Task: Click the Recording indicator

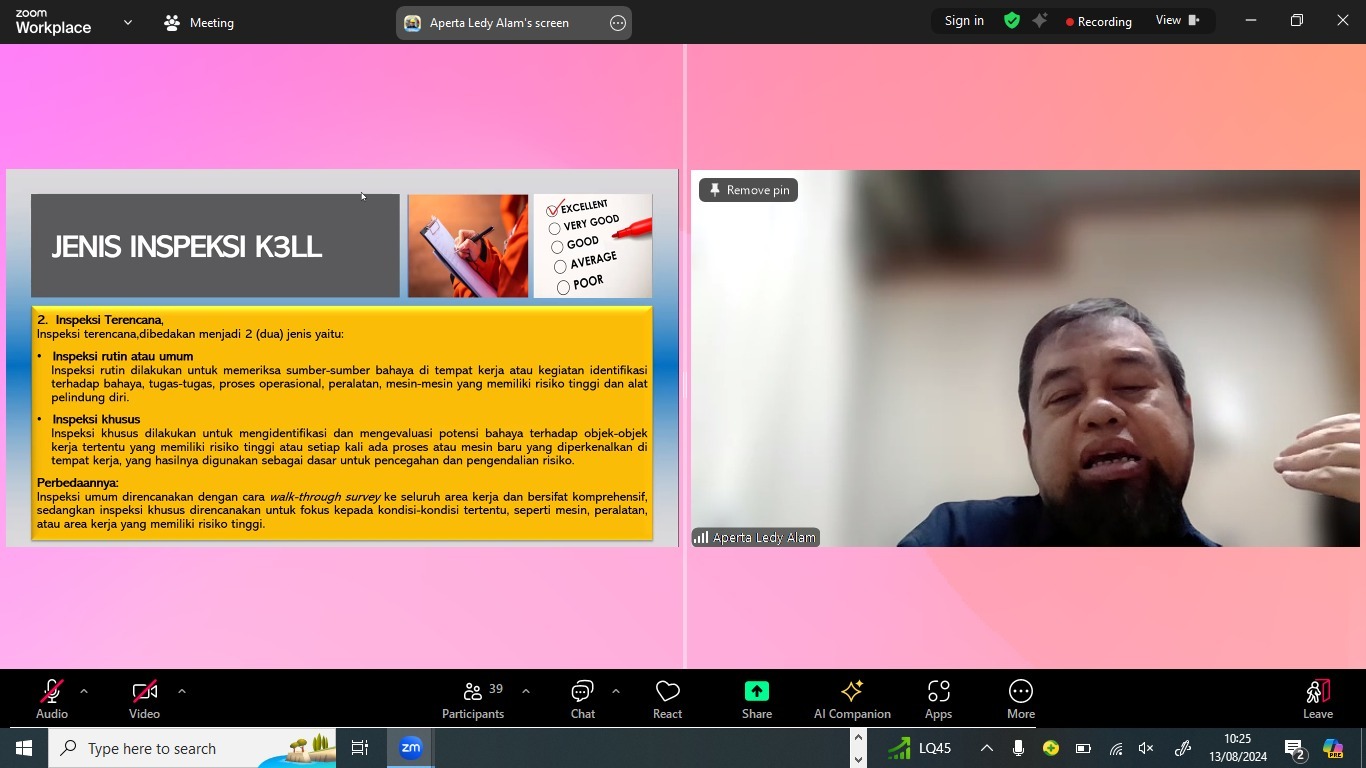Action: coord(1099,21)
